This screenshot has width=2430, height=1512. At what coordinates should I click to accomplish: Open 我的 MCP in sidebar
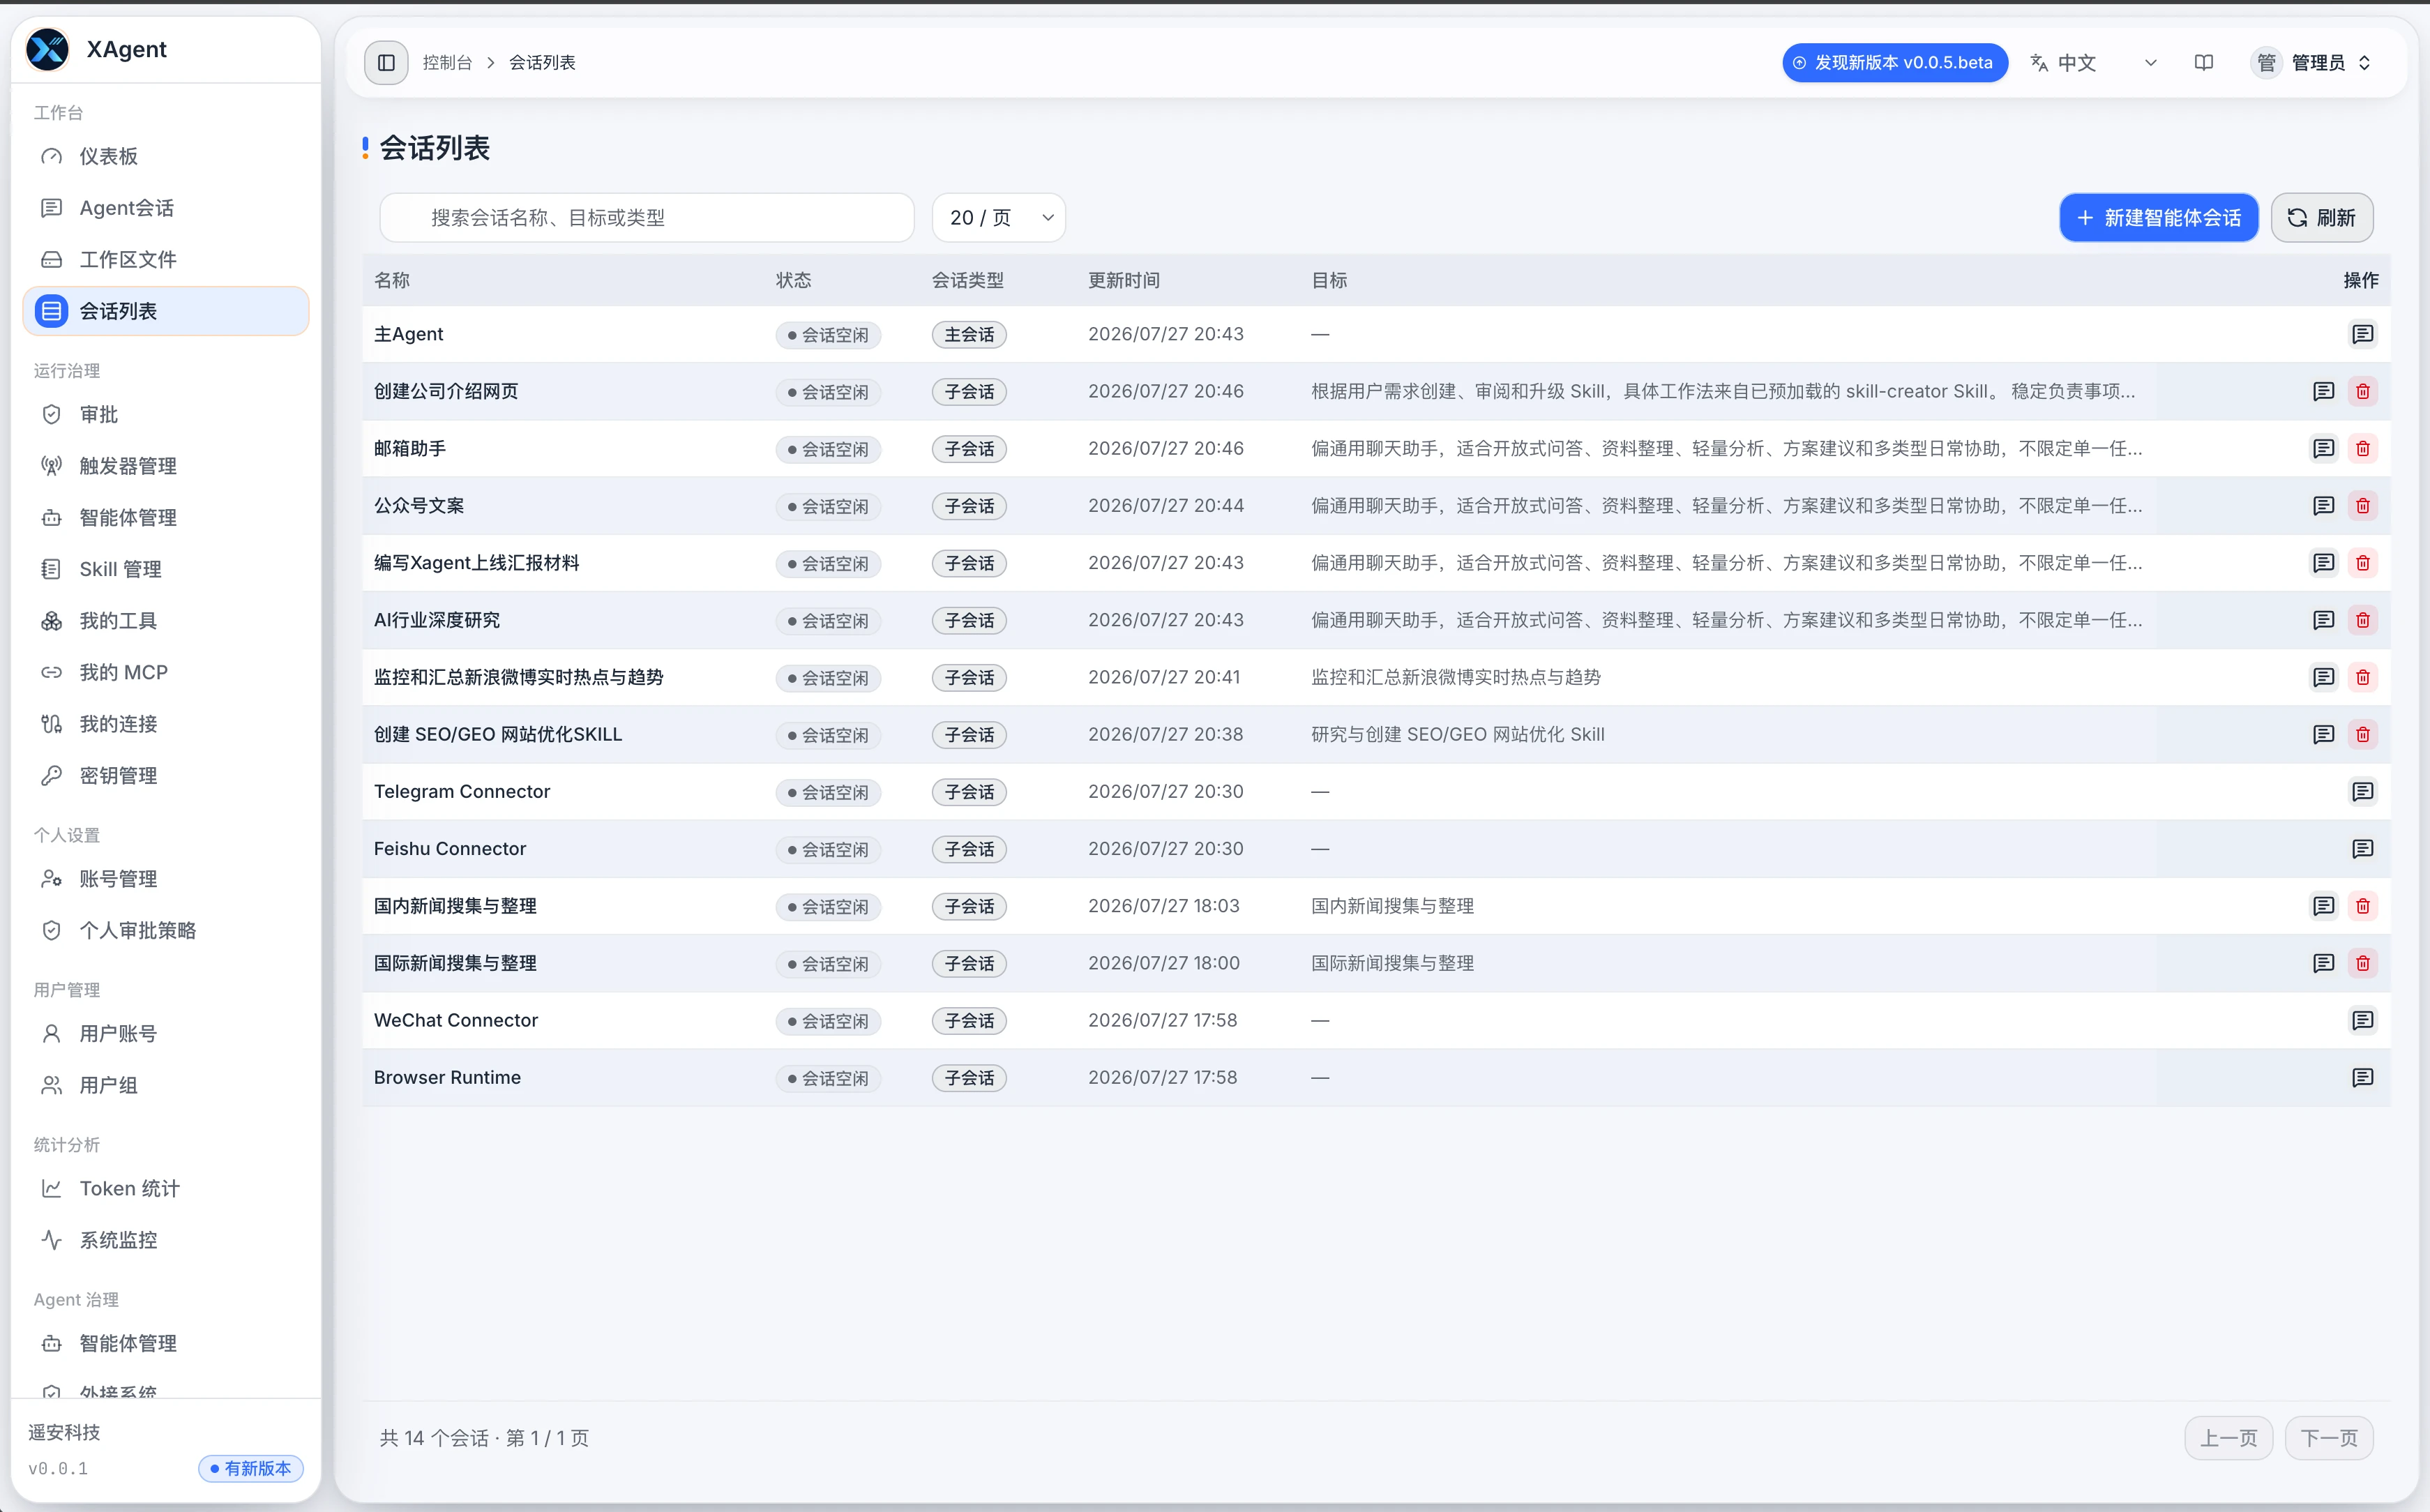[x=165, y=672]
